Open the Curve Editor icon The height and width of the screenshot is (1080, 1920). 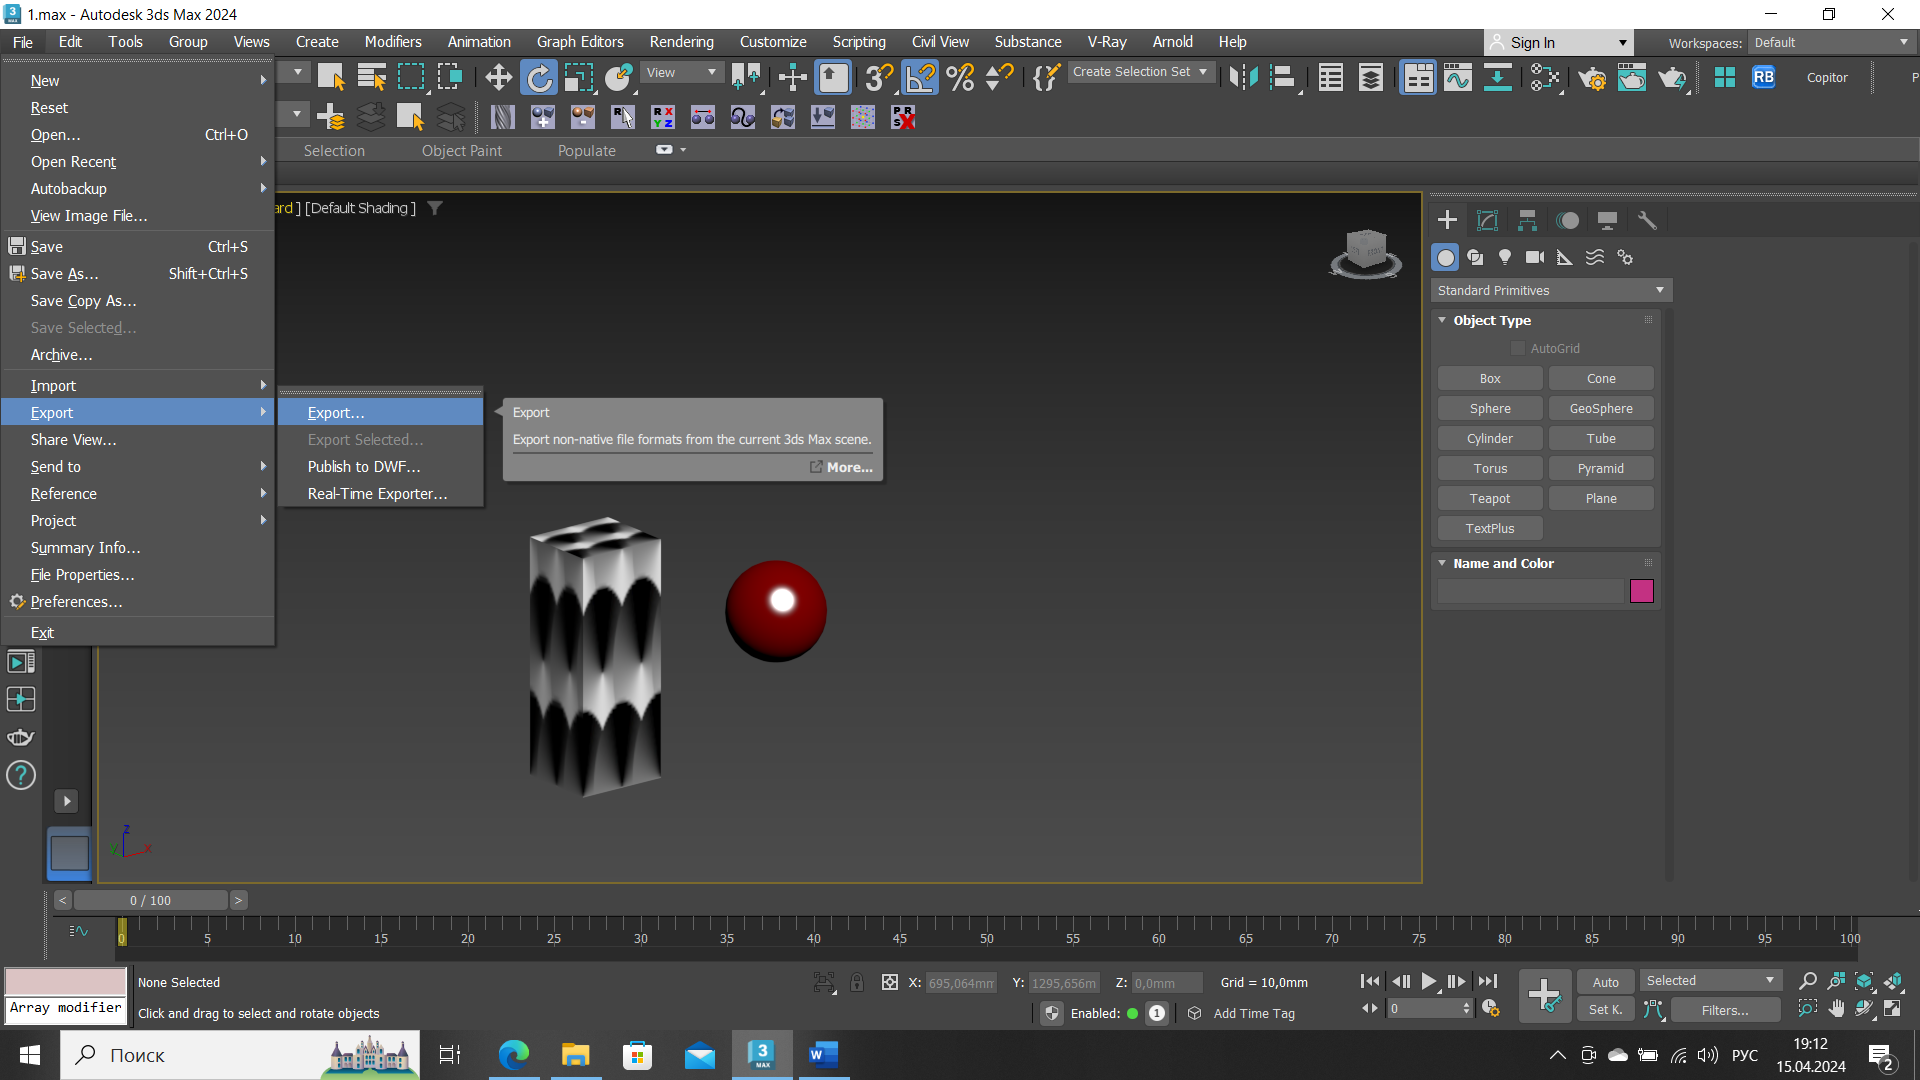[x=1458, y=77]
